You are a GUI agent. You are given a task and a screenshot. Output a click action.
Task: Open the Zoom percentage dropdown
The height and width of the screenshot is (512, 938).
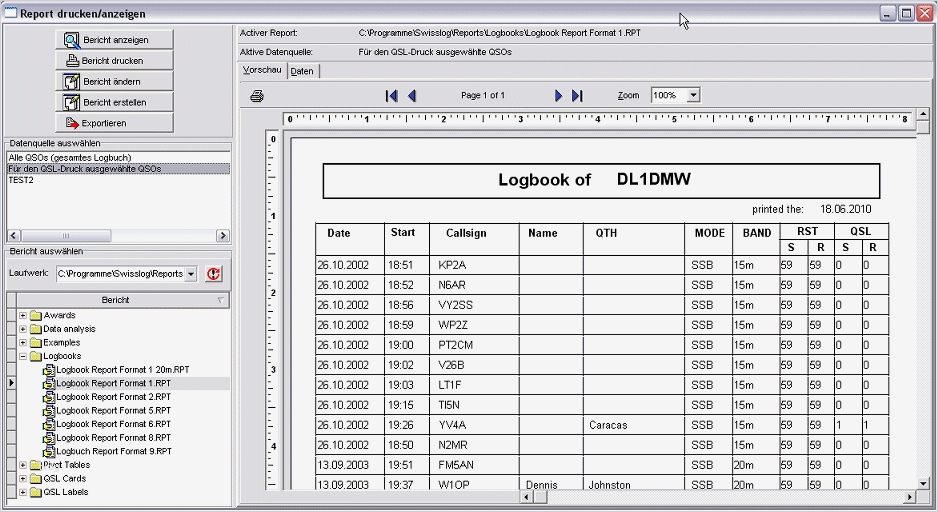tap(693, 96)
